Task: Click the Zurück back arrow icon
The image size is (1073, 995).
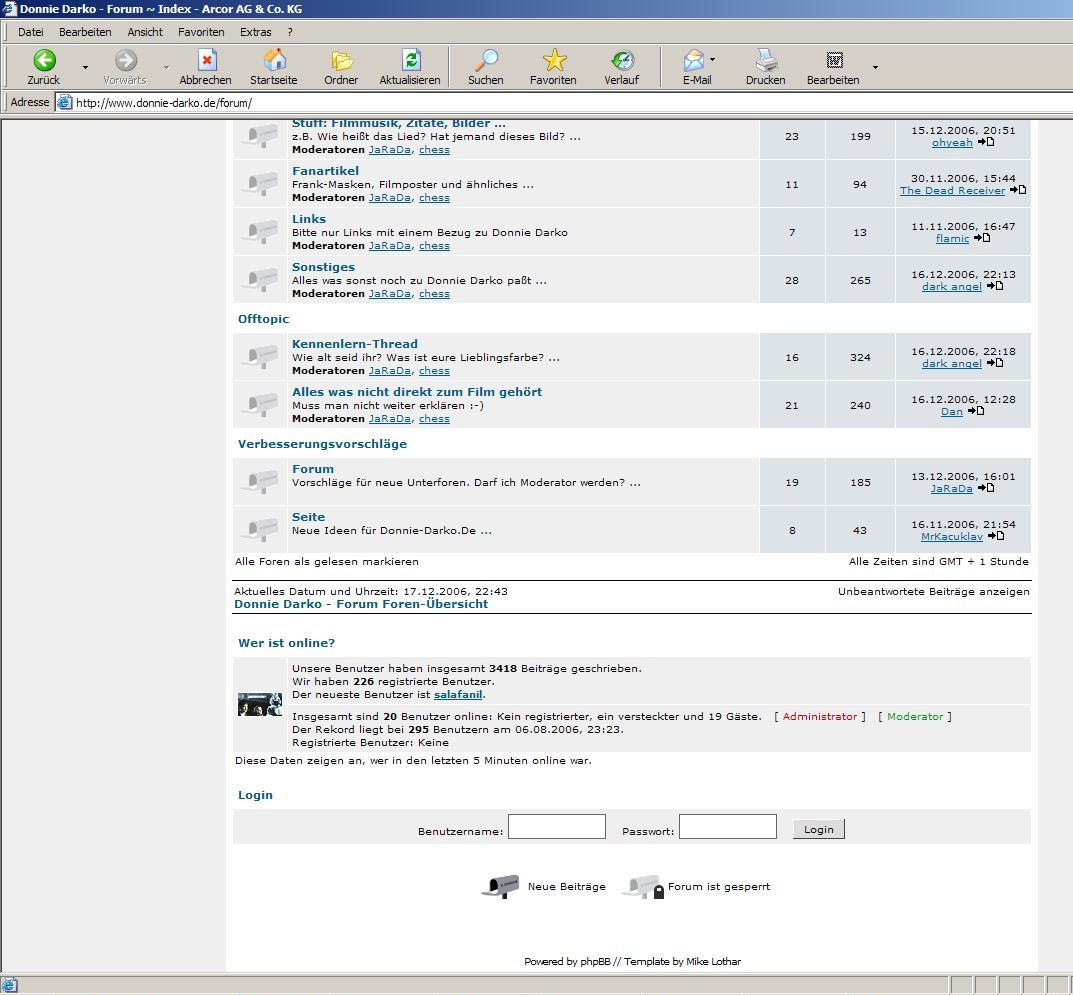Action: point(44,60)
